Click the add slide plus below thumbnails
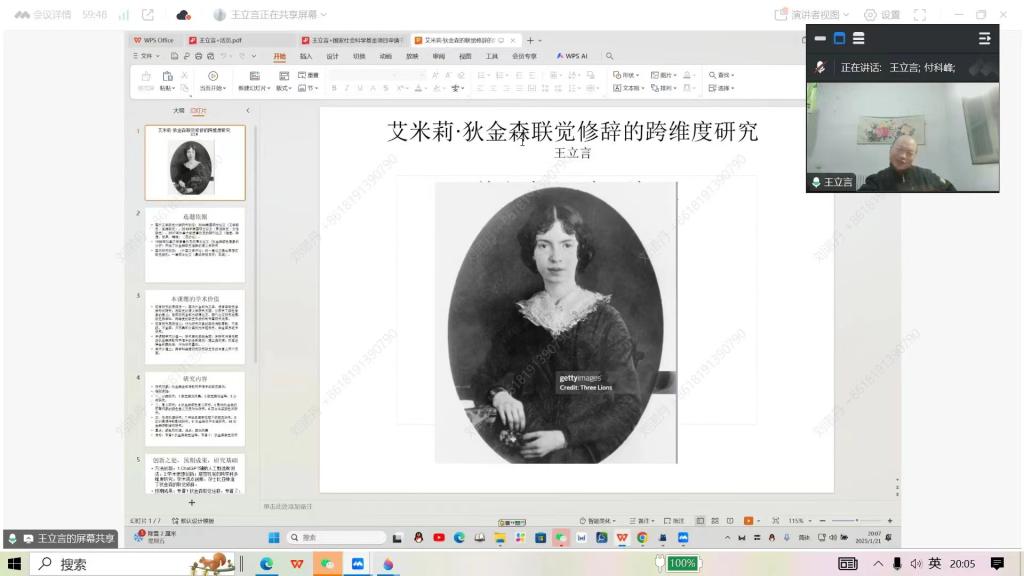Viewport: 1024px width, 576px height. tap(192, 503)
